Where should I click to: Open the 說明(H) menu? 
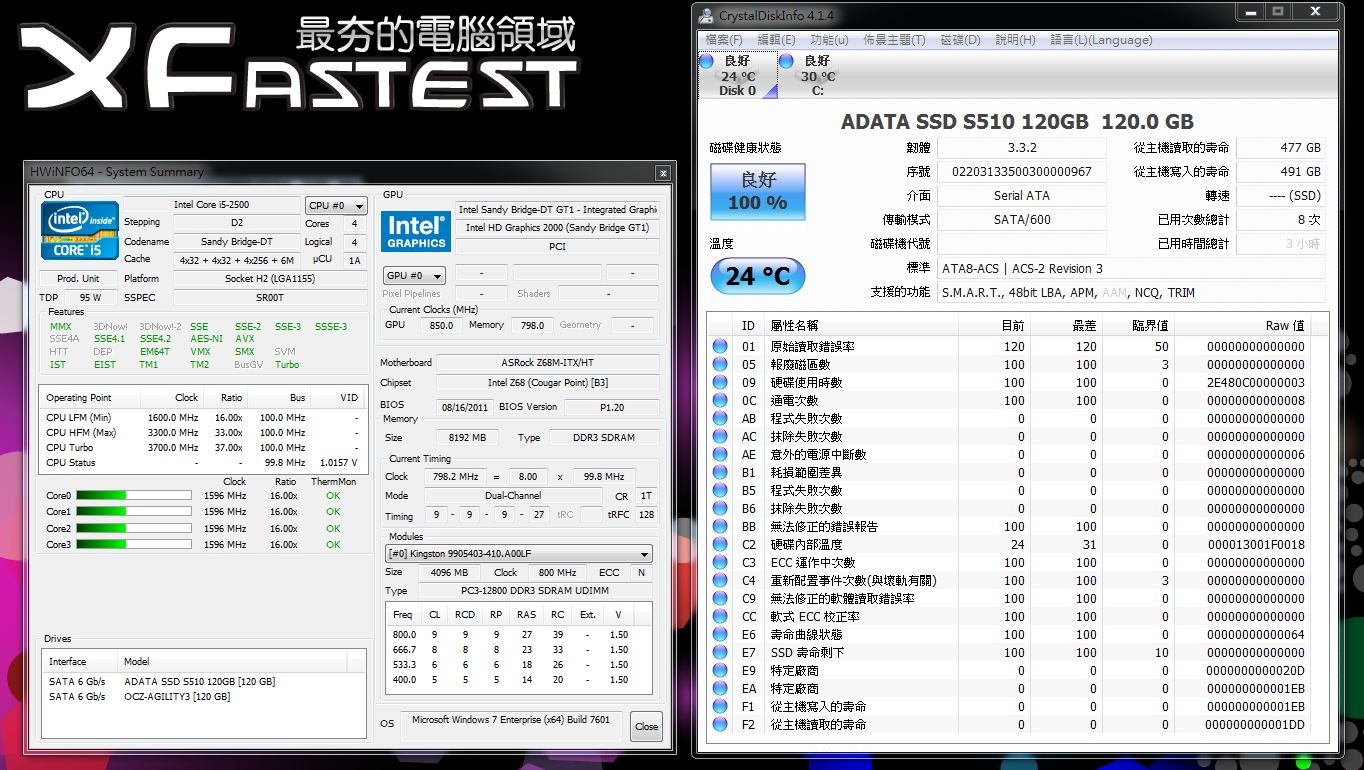(x=1015, y=40)
